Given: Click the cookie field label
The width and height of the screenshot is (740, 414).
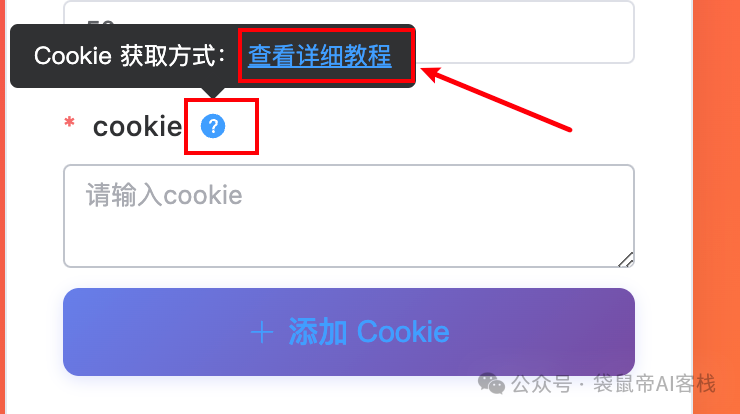Looking at the screenshot, I should 137,127.
